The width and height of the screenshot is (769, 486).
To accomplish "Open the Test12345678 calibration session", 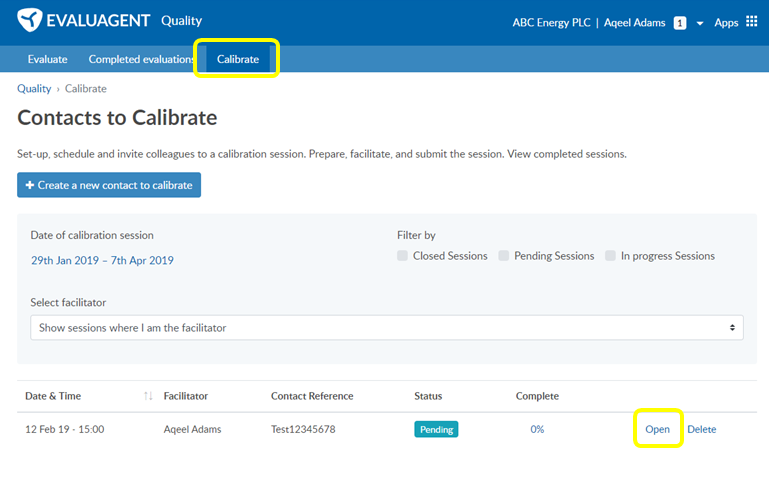I will point(657,429).
